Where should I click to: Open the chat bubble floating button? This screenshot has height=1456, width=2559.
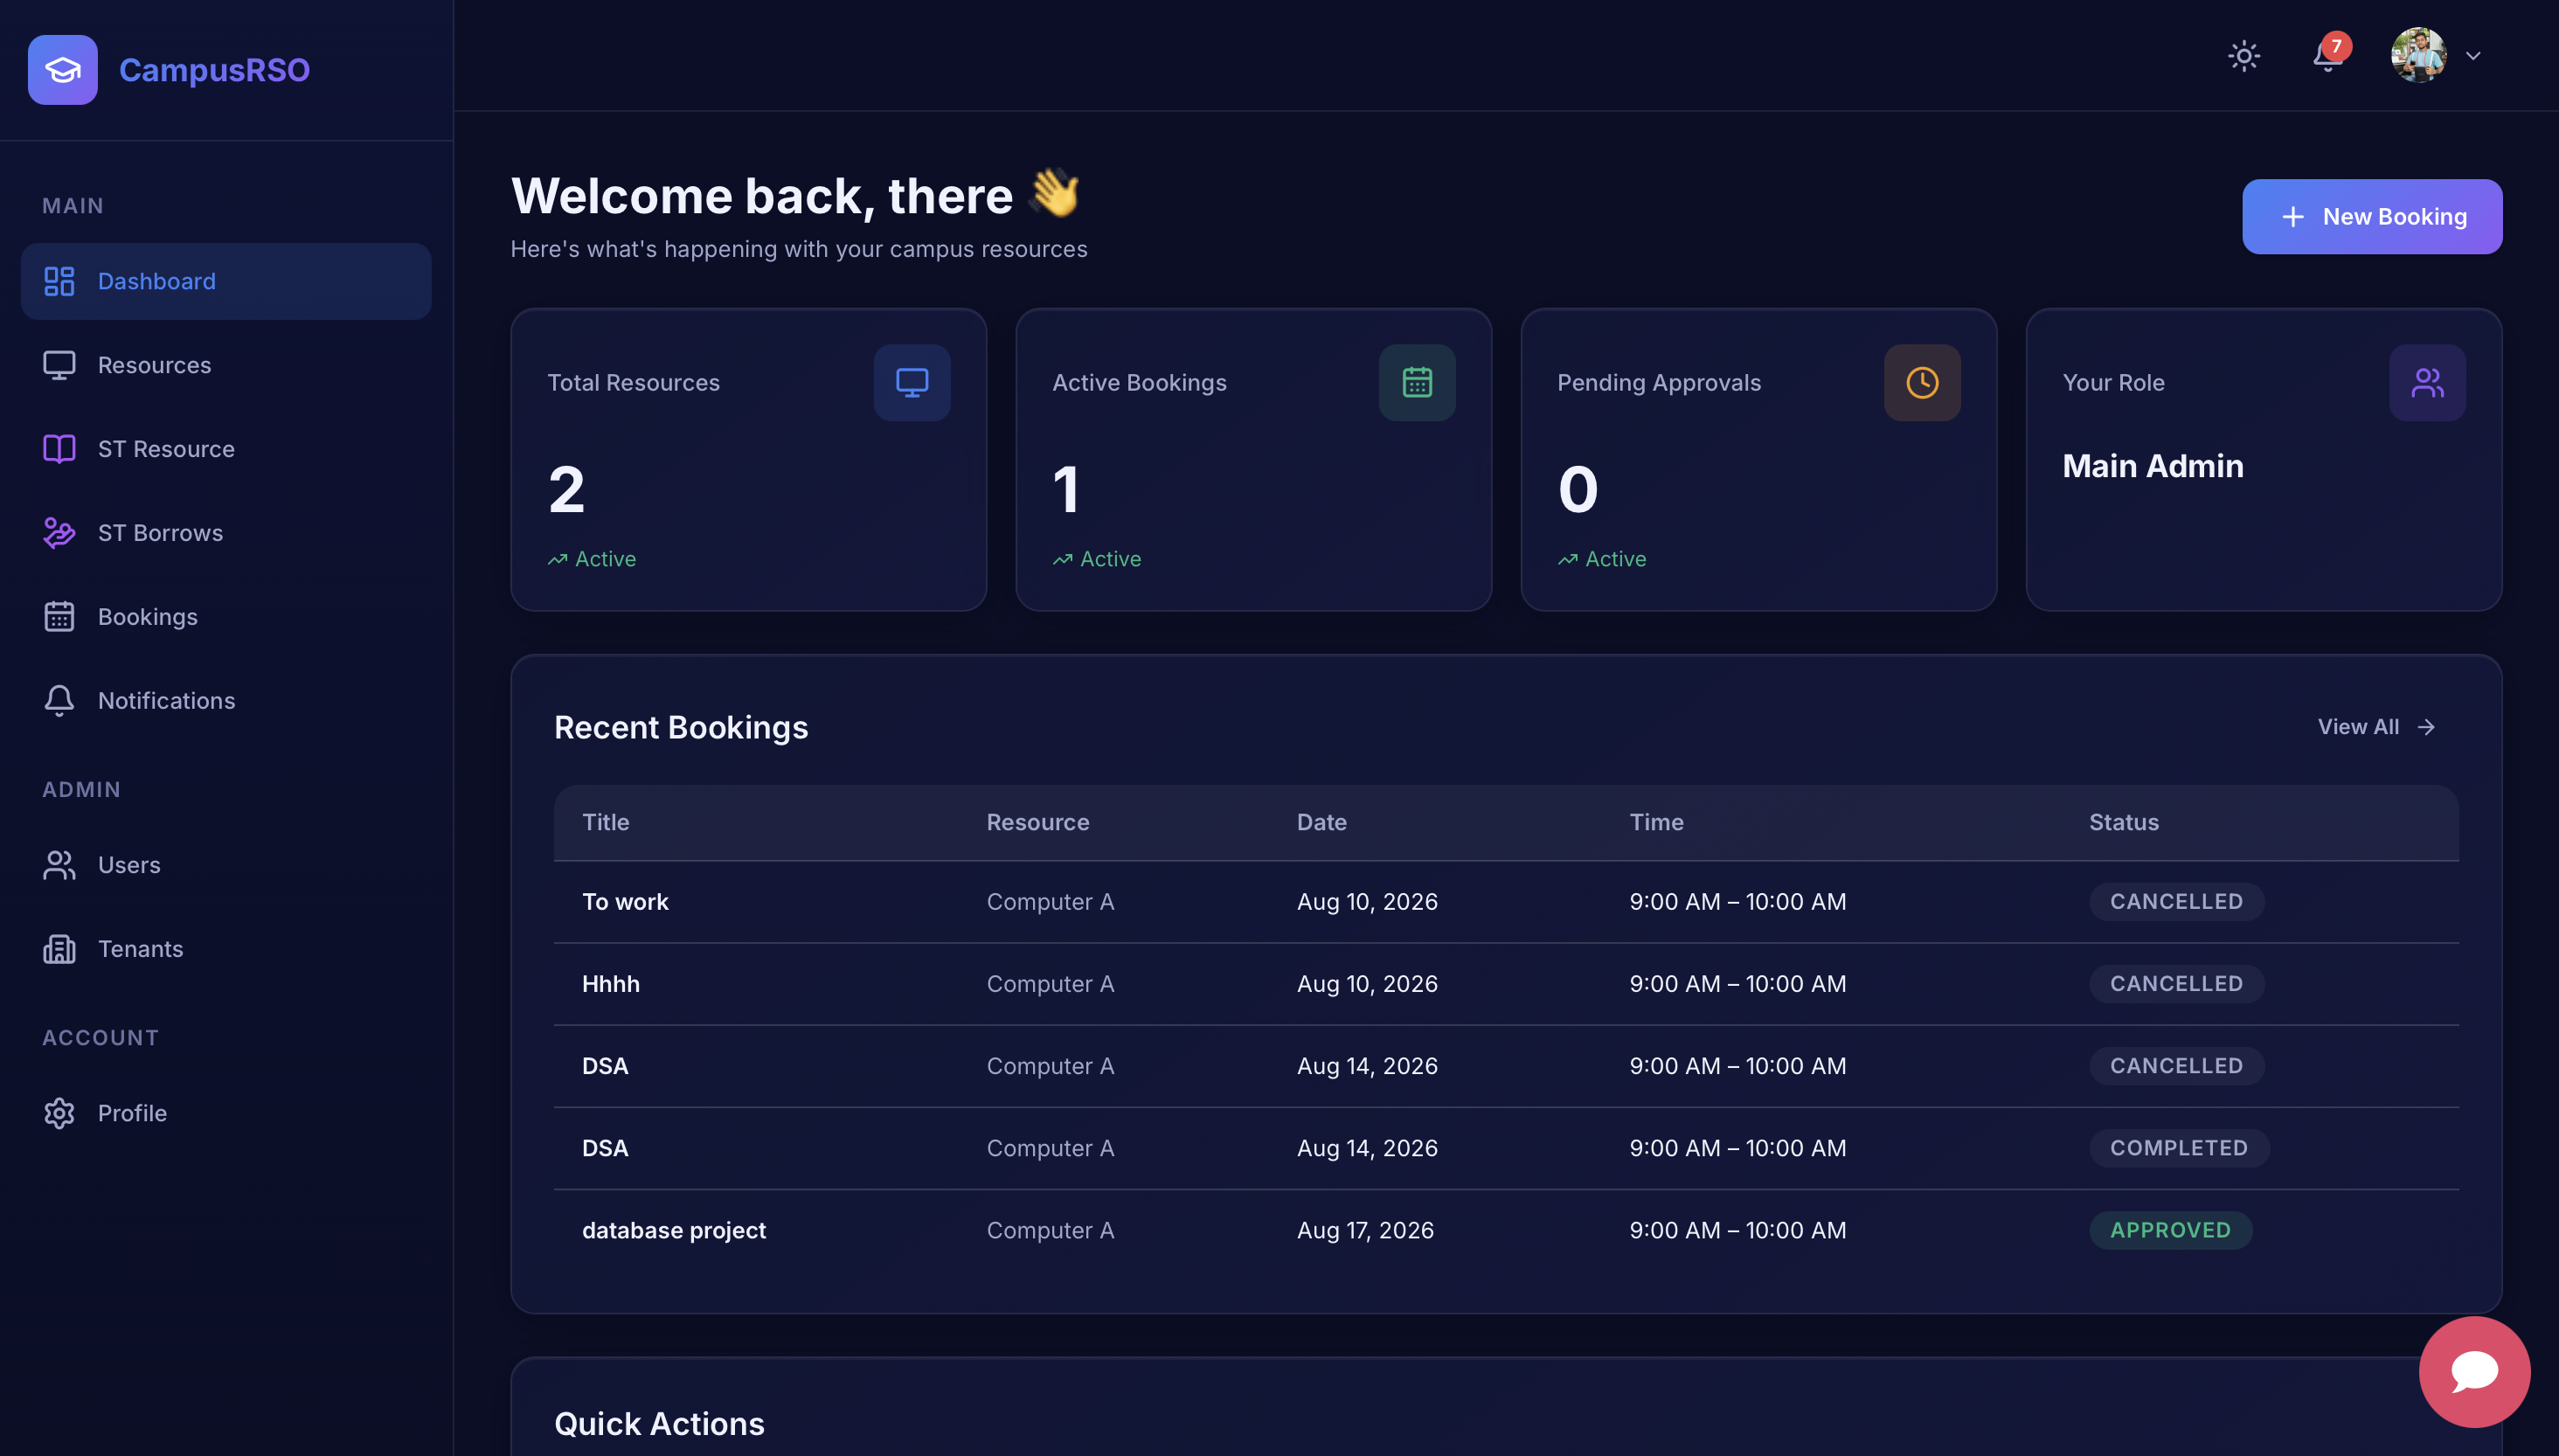pyautogui.click(x=2474, y=1371)
